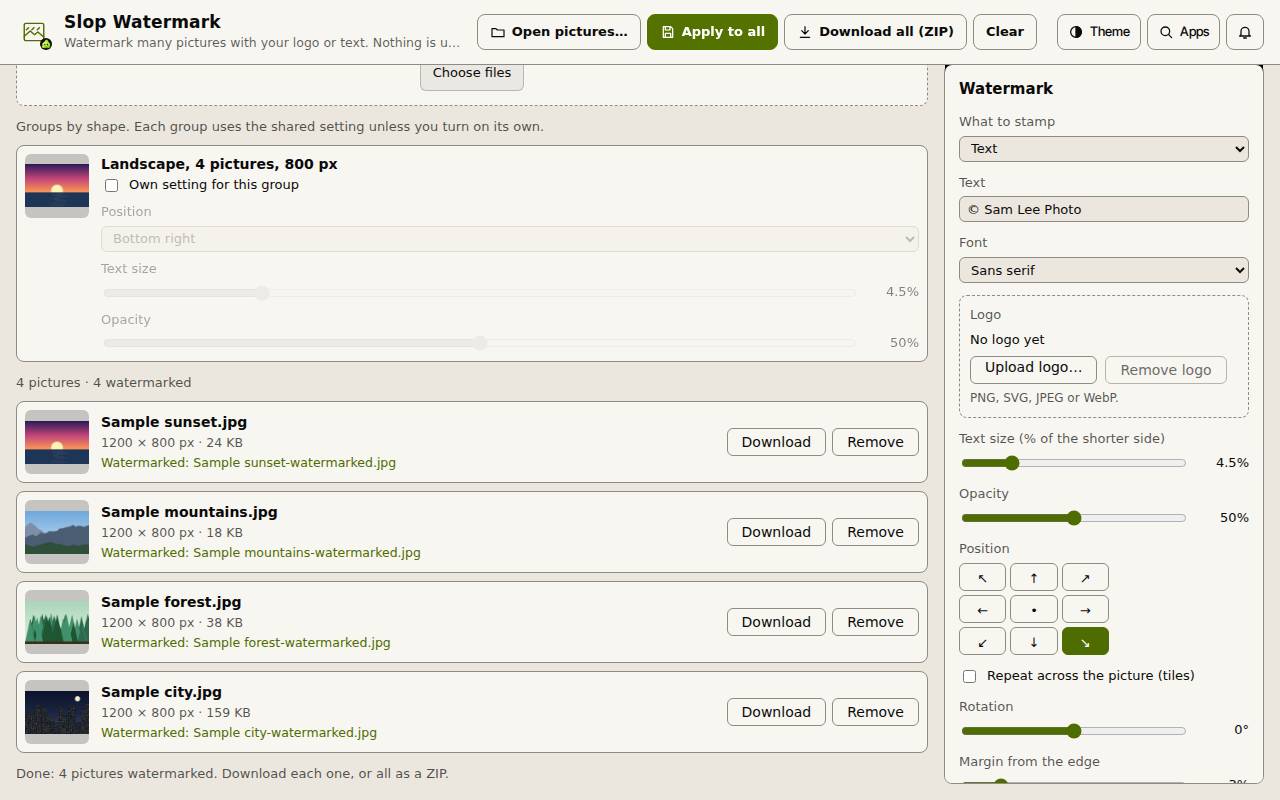Download Sample mountains.jpg
The image size is (1280, 800).
776,532
